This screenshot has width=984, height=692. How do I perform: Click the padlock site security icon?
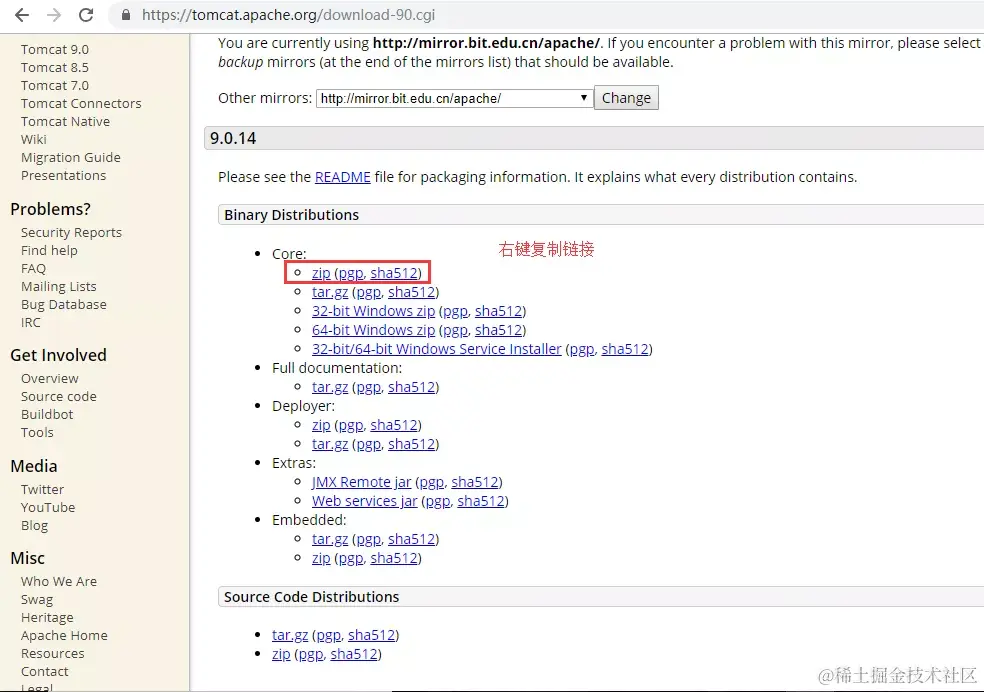click(x=126, y=15)
